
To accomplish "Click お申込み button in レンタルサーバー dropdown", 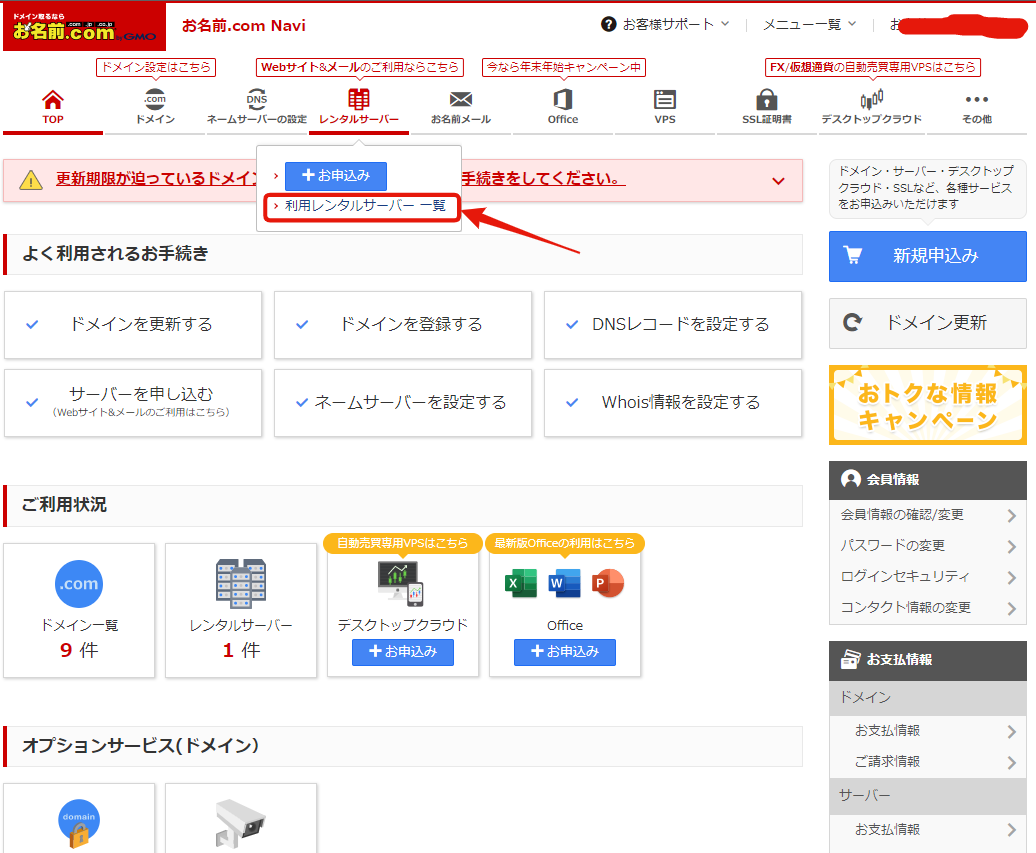I will [x=335, y=176].
